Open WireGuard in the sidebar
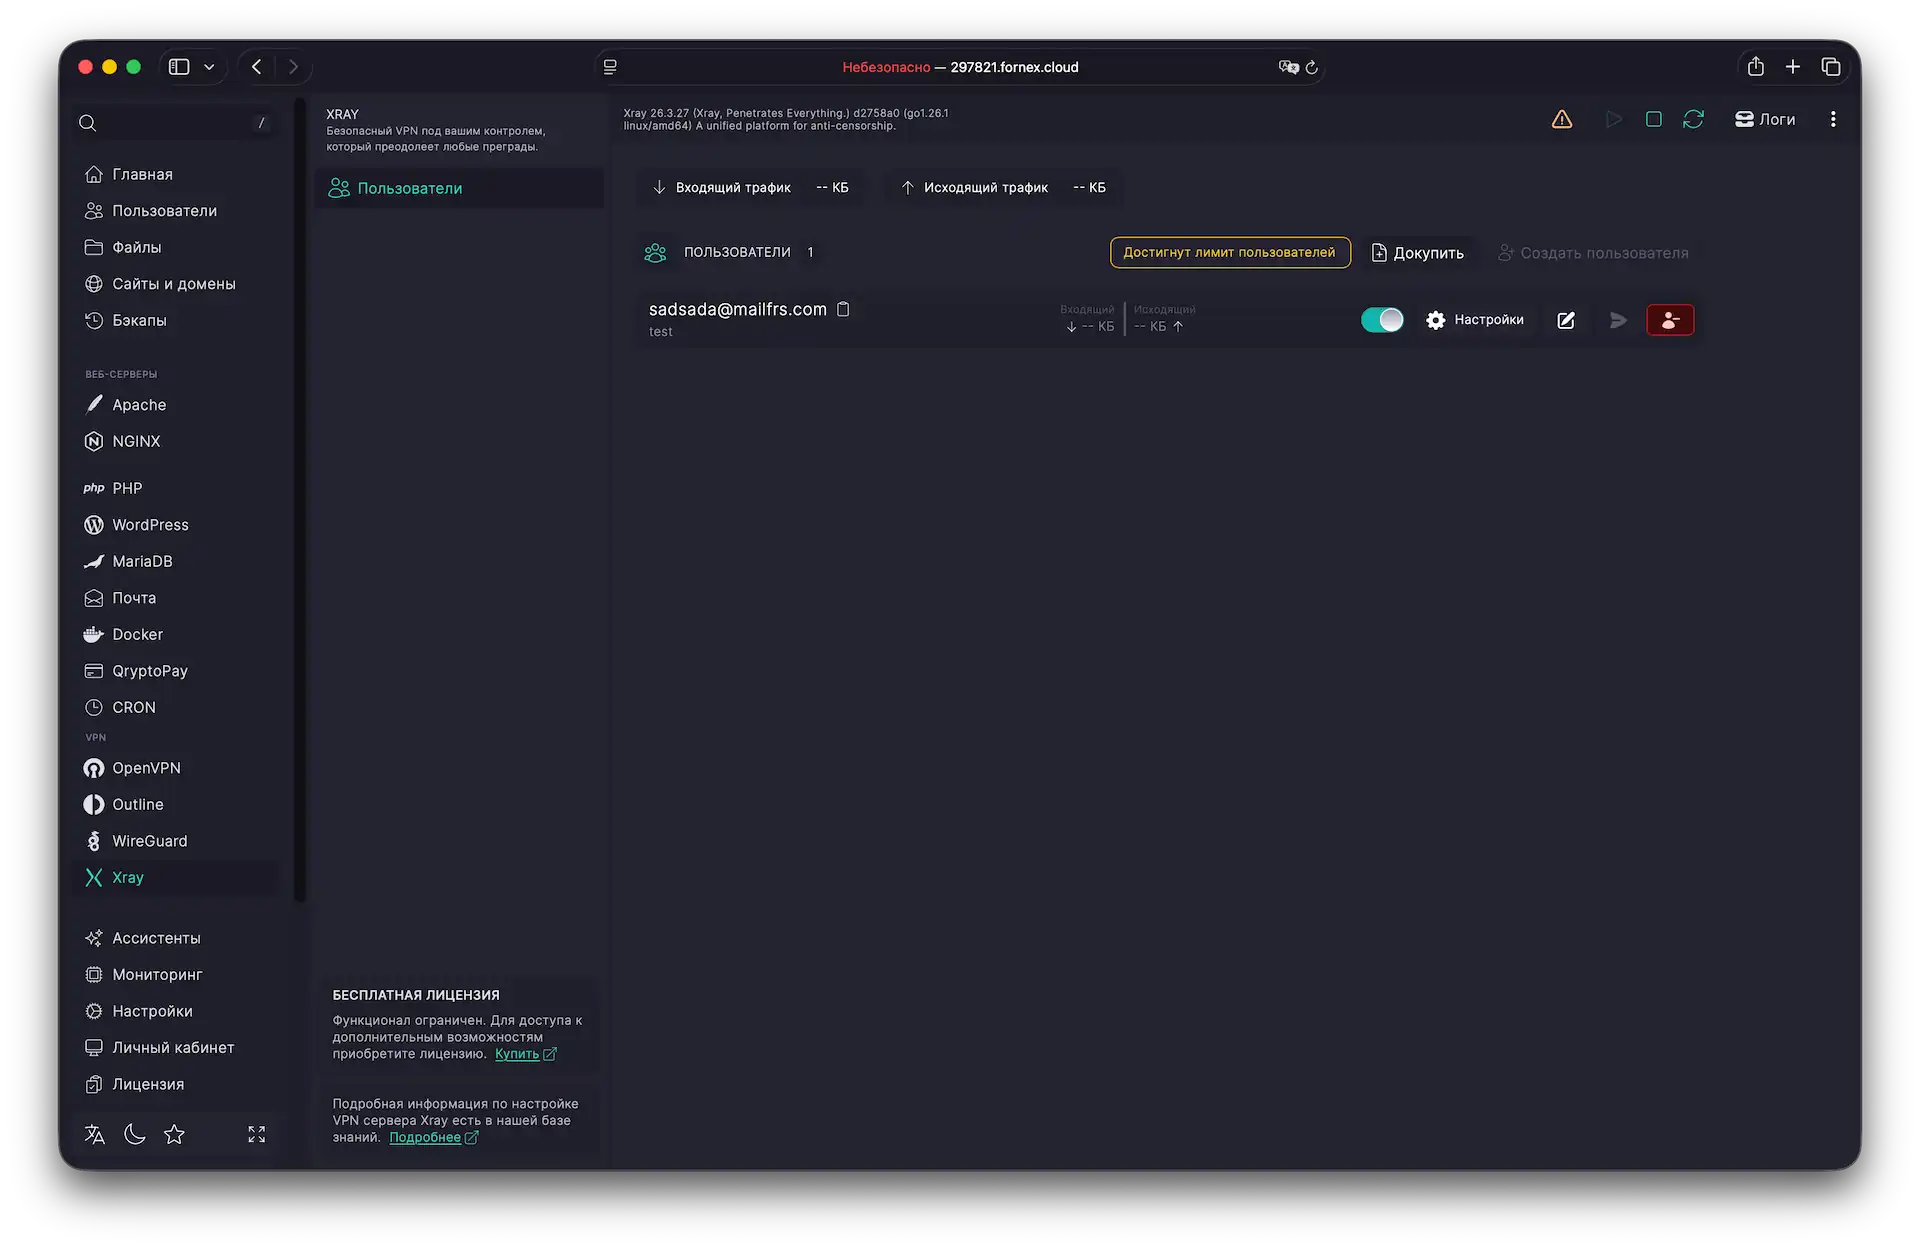This screenshot has height=1248, width=1920. (149, 841)
